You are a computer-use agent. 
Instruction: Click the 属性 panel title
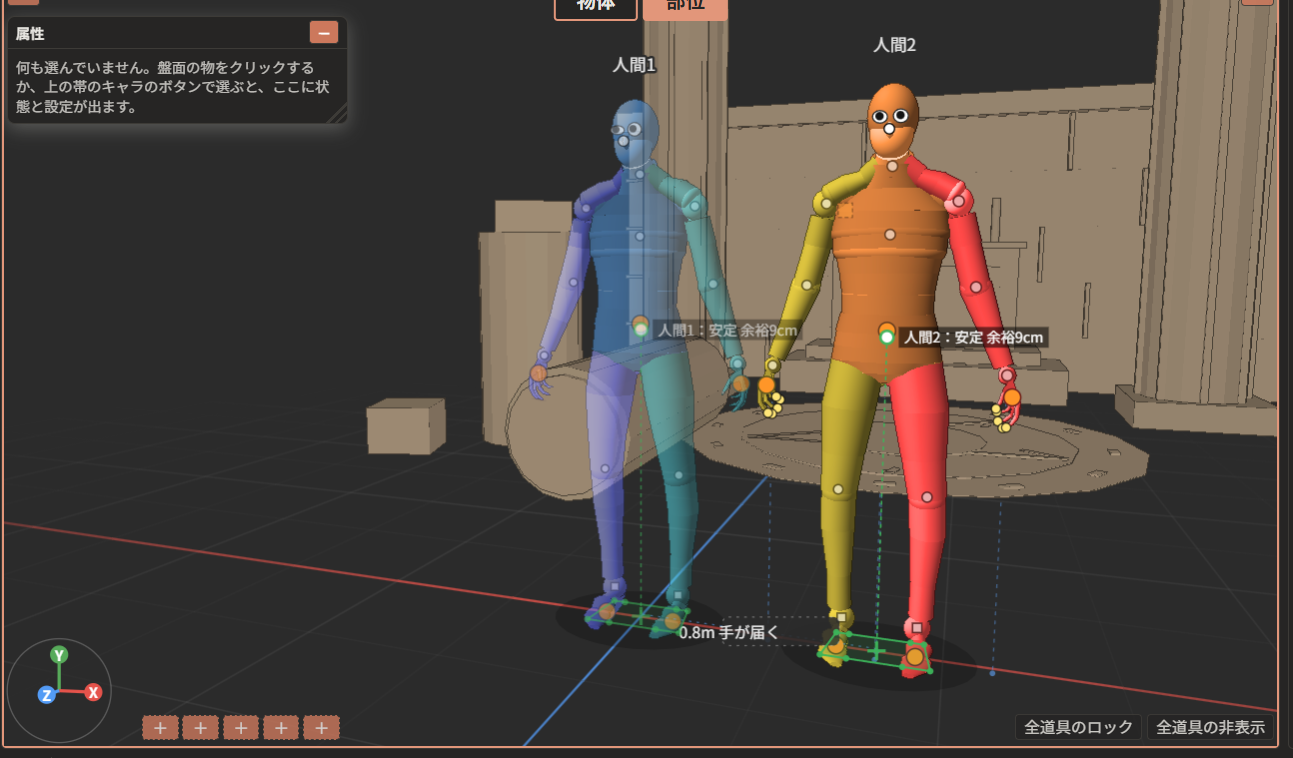[x=30, y=33]
